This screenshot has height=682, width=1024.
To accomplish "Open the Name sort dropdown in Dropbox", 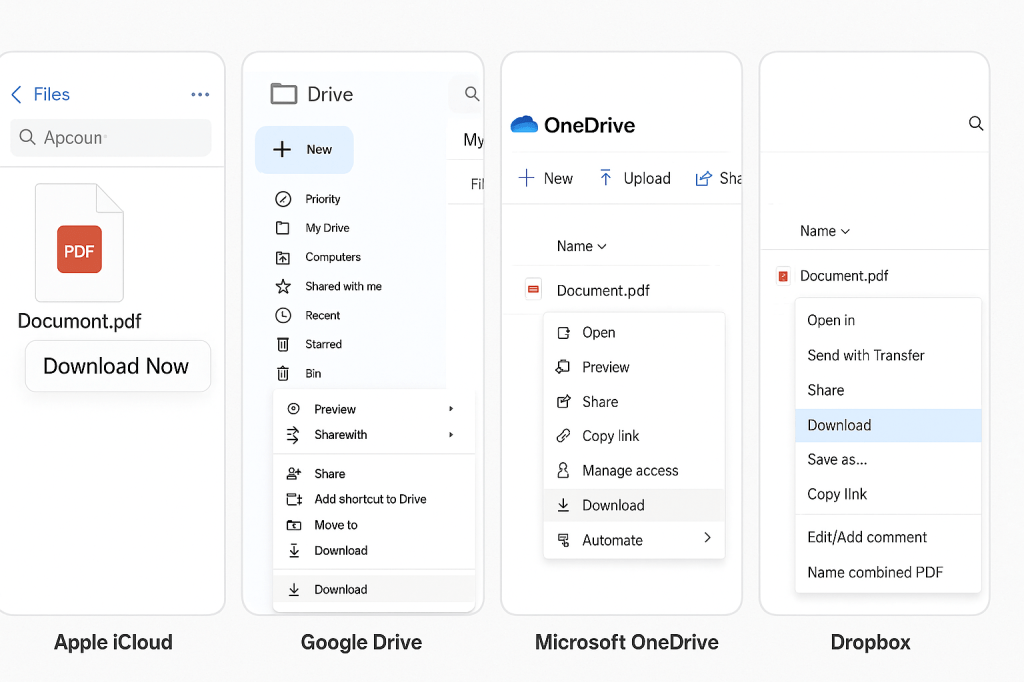I will pos(825,231).
